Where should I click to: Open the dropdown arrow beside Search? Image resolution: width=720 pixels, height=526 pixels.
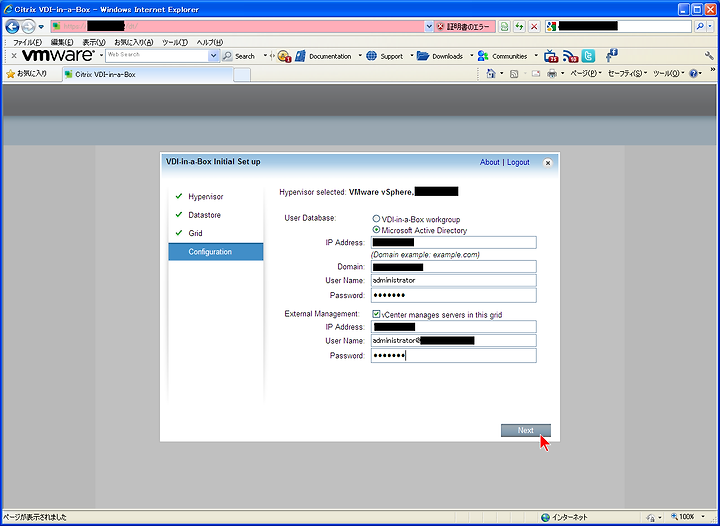tap(265, 56)
